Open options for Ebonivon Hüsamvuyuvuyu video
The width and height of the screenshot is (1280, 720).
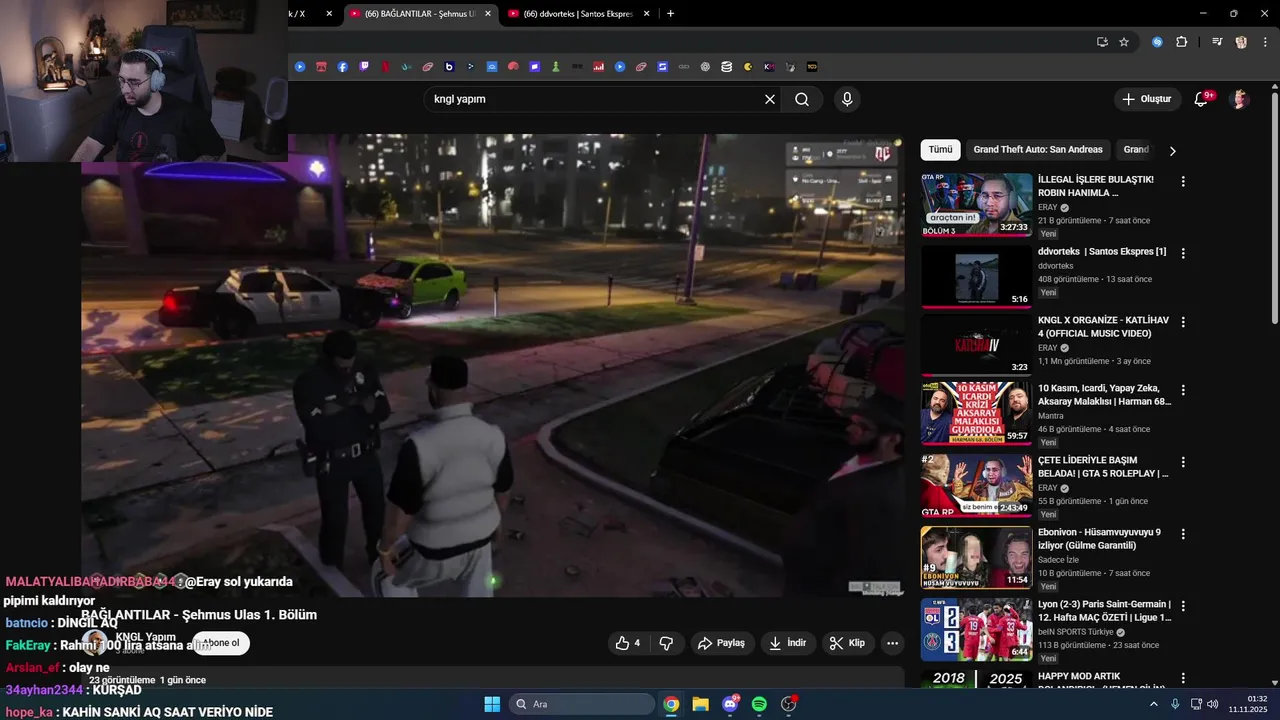1183,534
